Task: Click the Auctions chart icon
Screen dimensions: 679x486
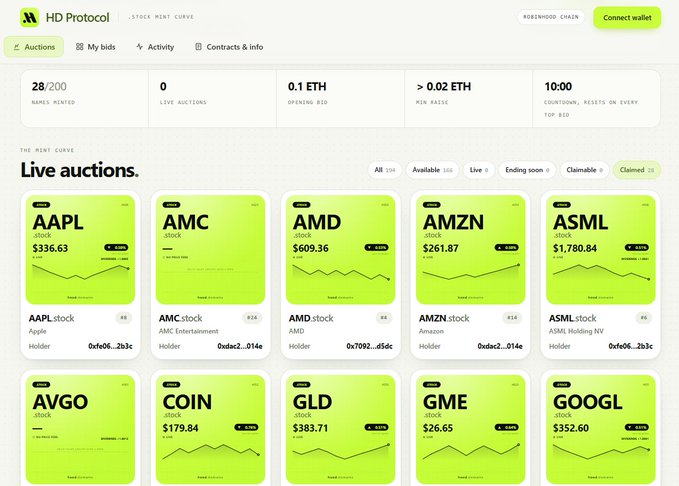Action: tap(16, 47)
